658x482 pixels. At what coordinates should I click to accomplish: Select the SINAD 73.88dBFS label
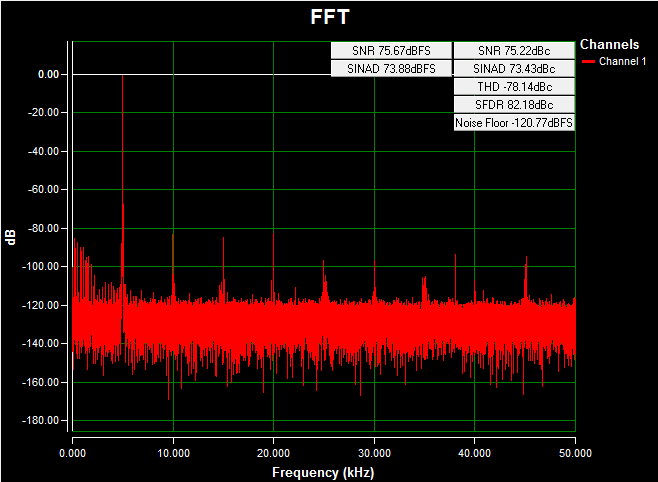click(x=391, y=68)
